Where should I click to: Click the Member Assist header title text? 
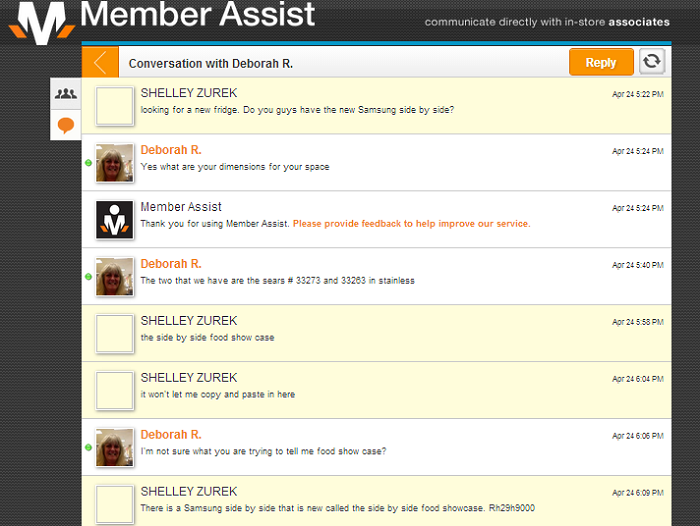197,16
